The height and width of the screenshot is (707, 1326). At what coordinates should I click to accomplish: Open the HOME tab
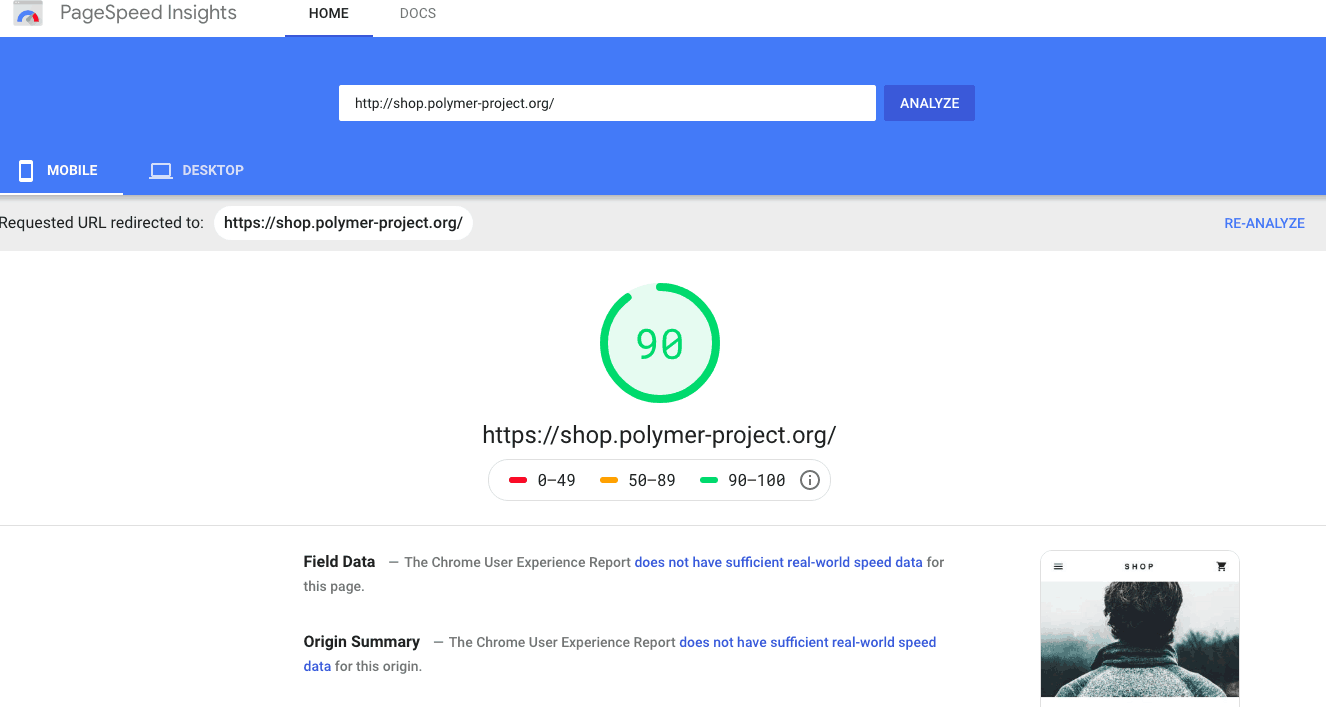[329, 14]
